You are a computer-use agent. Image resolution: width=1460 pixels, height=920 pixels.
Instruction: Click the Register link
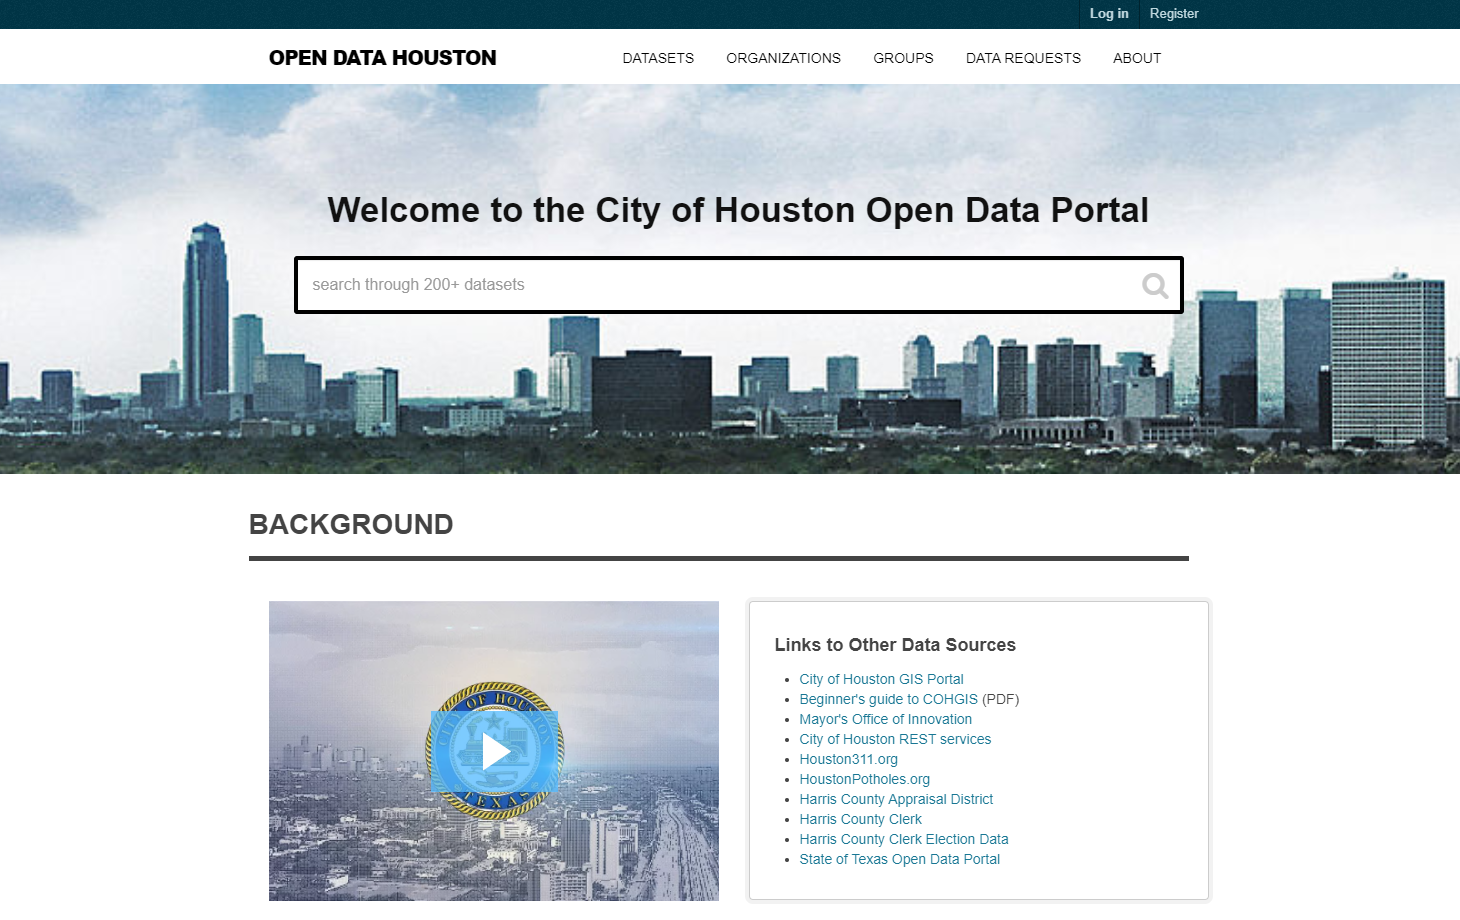tap(1174, 14)
